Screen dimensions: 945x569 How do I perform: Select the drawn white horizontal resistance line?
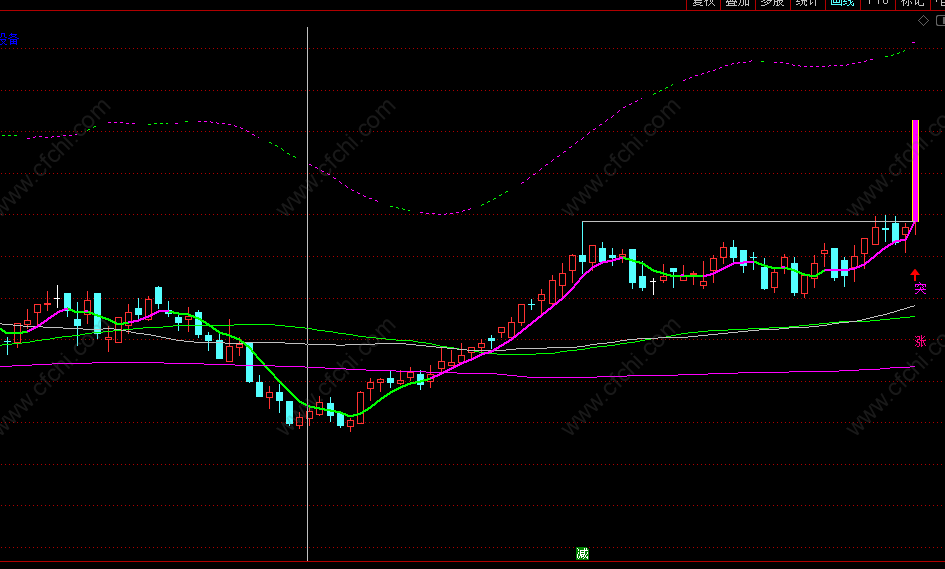[x=747, y=222]
